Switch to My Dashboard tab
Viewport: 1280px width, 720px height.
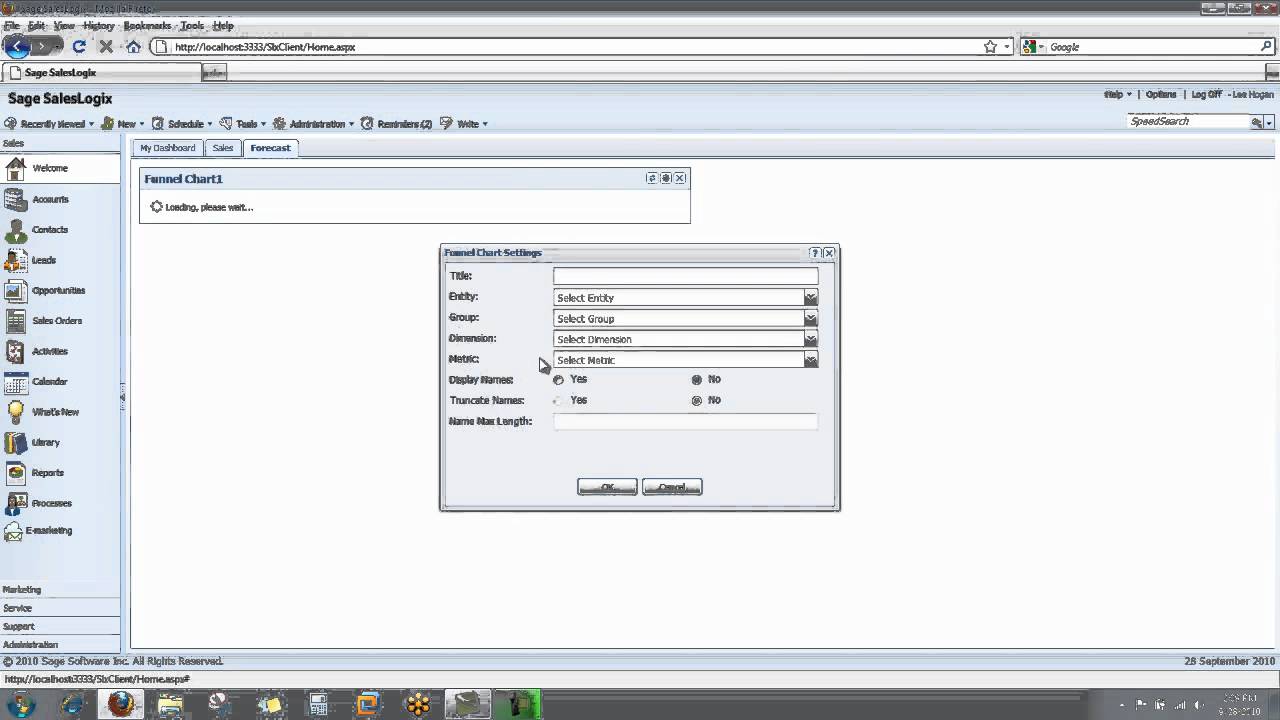[x=168, y=148]
